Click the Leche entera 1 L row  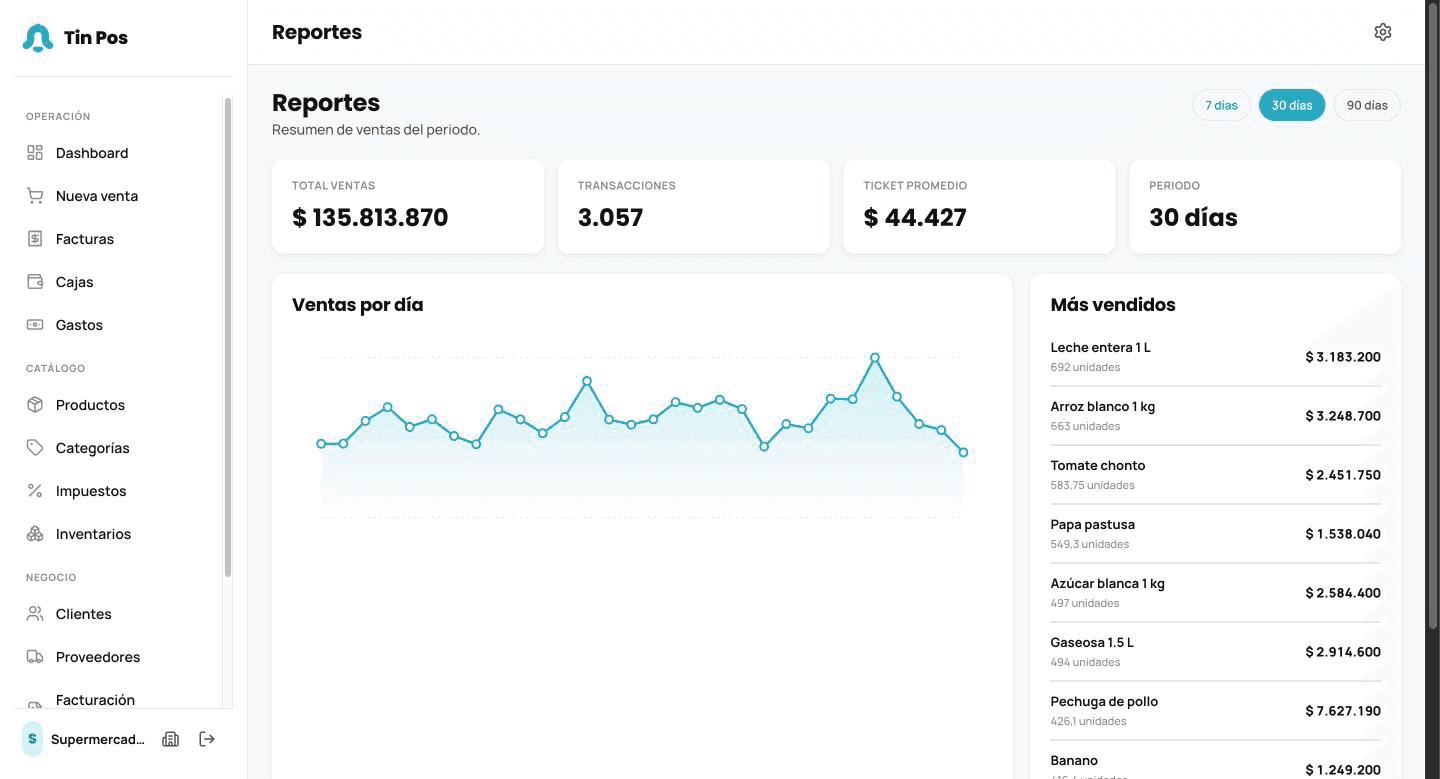coord(1215,357)
